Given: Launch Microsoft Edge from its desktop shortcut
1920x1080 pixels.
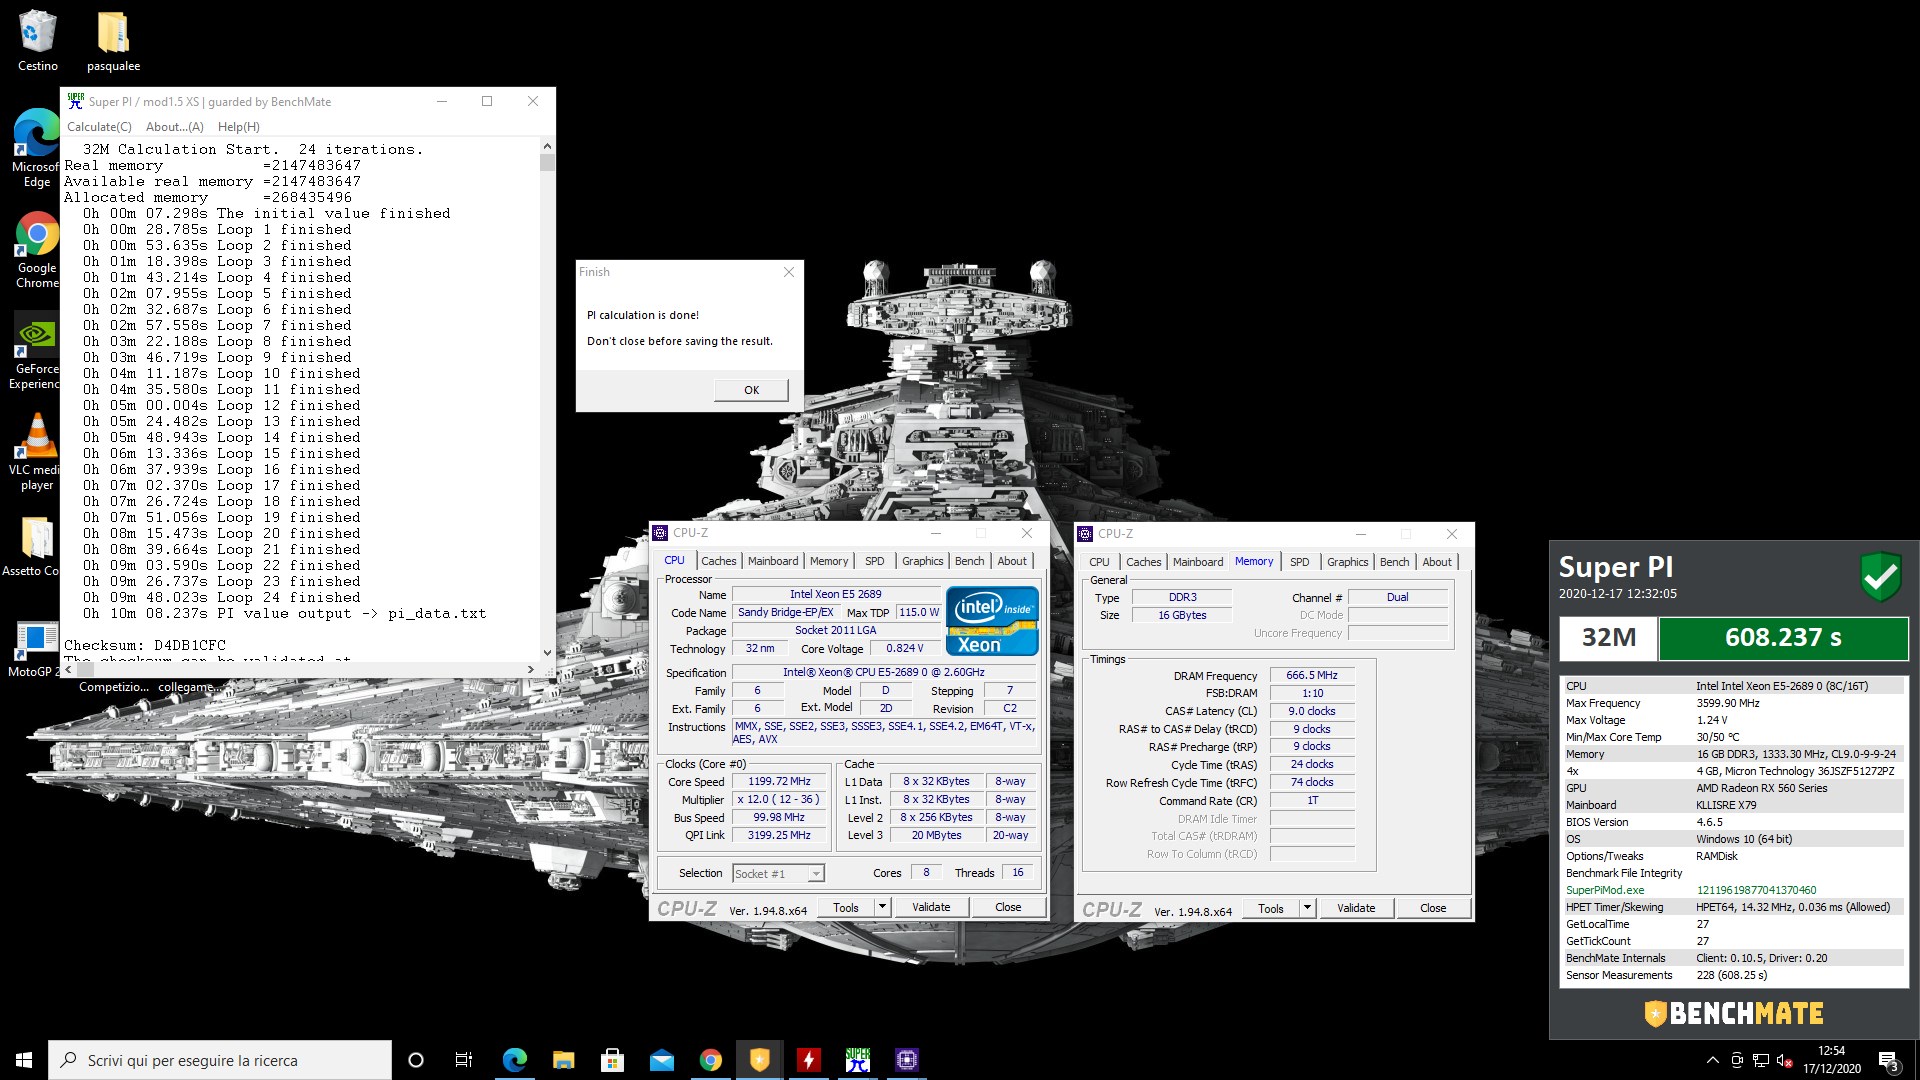Looking at the screenshot, I should 37,148.
